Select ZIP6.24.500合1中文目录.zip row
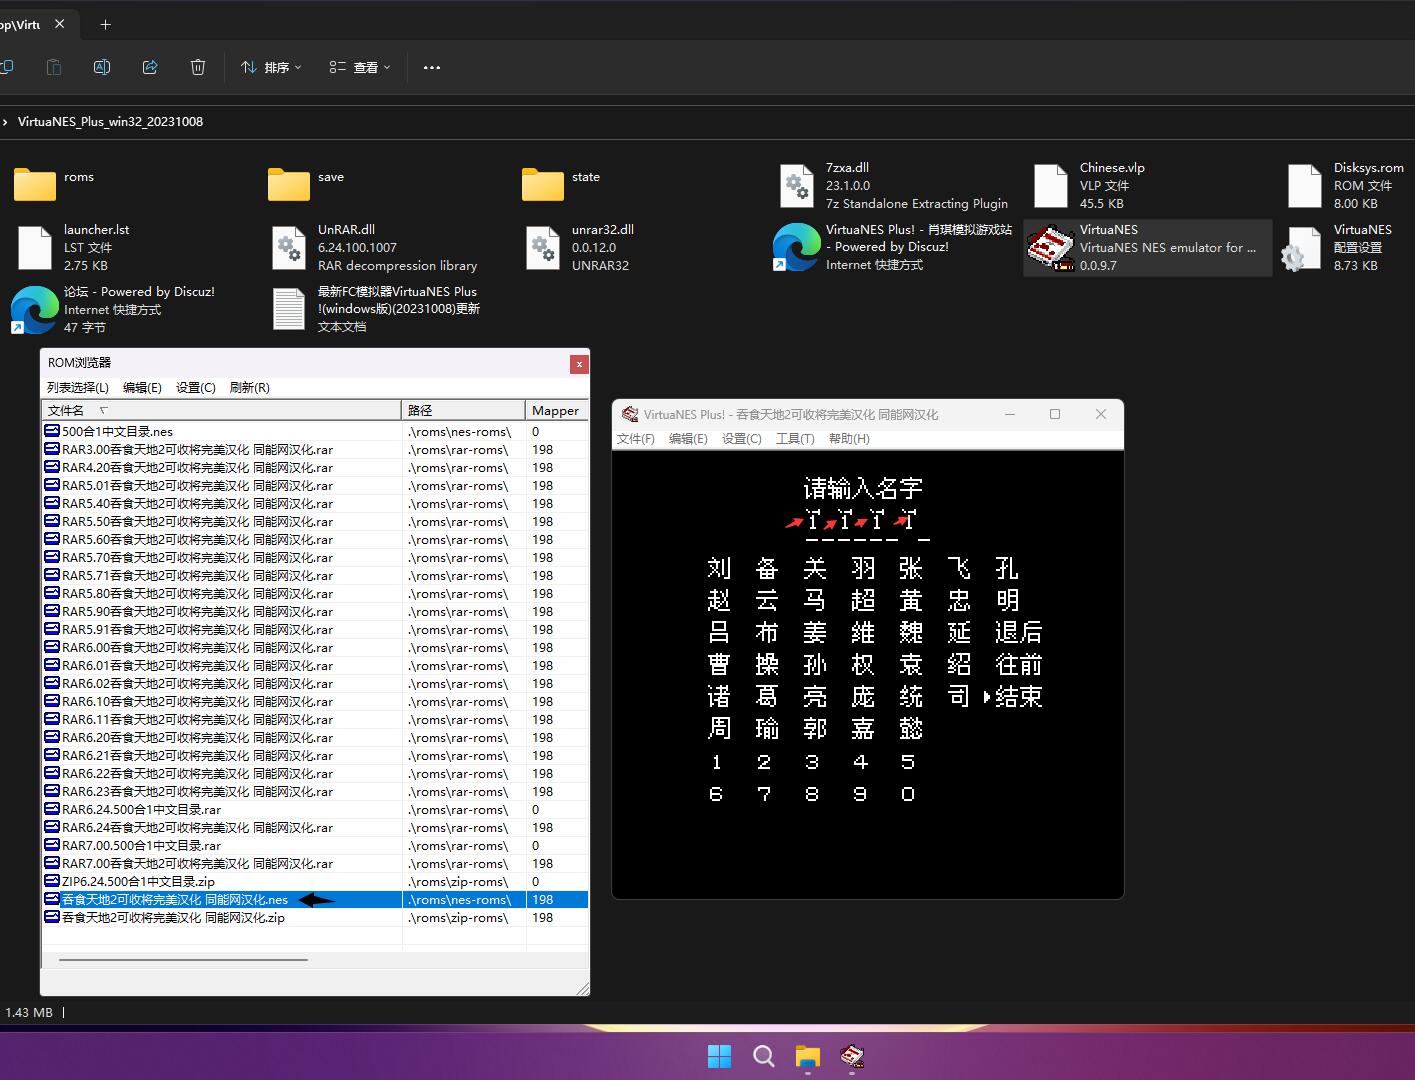This screenshot has width=1415, height=1080. tap(314, 881)
